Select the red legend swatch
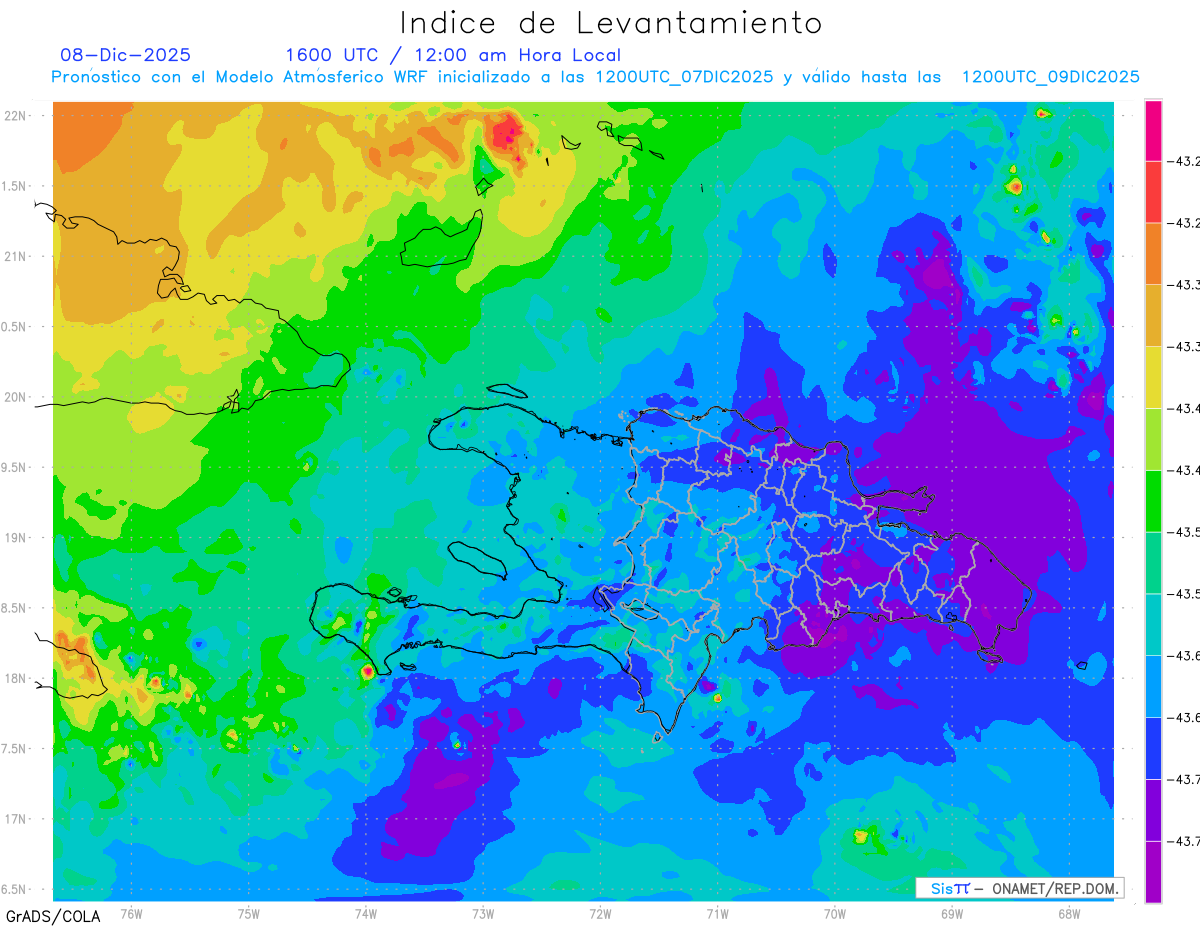Screen dimensions: 1200x927 tap(1153, 191)
